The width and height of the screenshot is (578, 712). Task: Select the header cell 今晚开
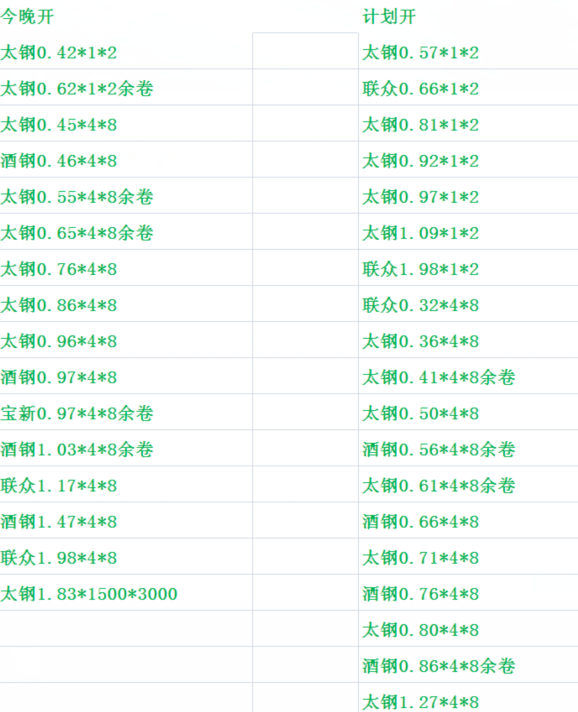pyautogui.click(x=126, y=16)
